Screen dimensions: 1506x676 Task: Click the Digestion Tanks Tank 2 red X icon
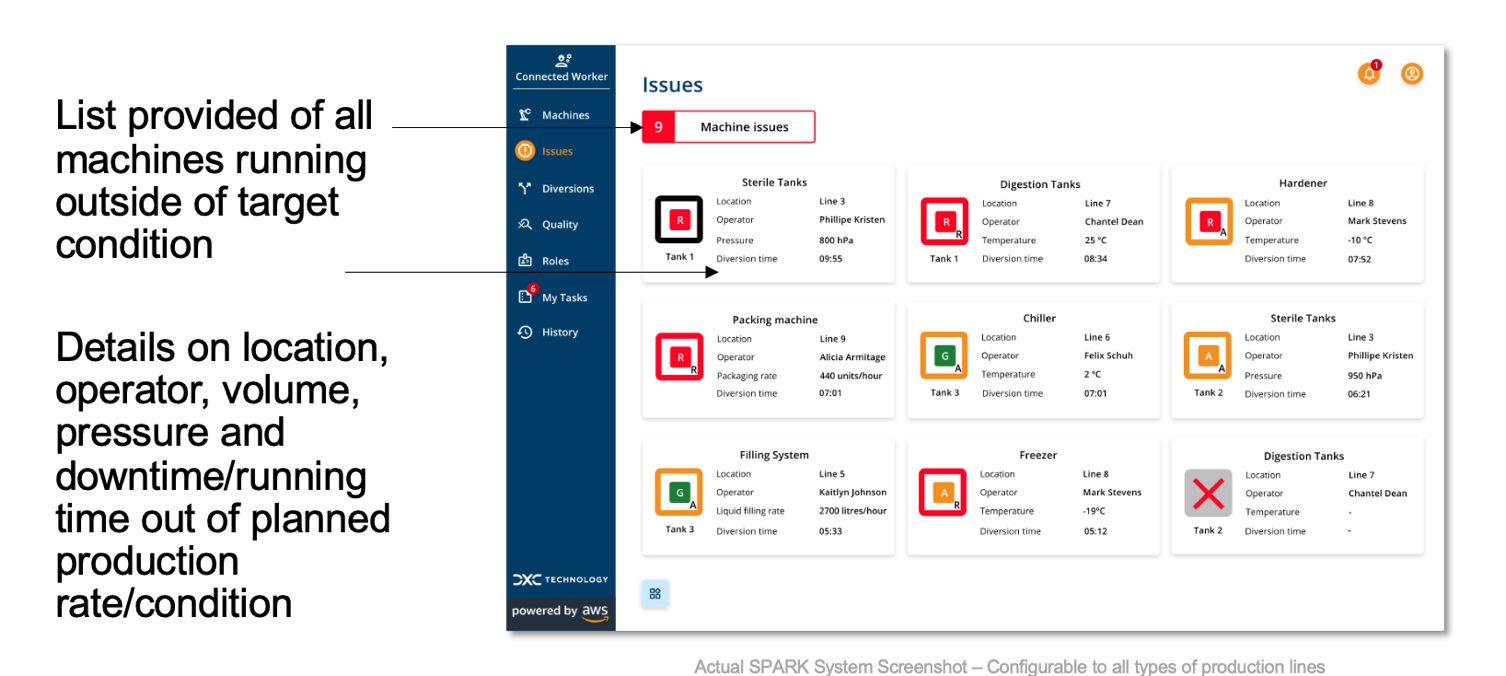pos(1208,493)
